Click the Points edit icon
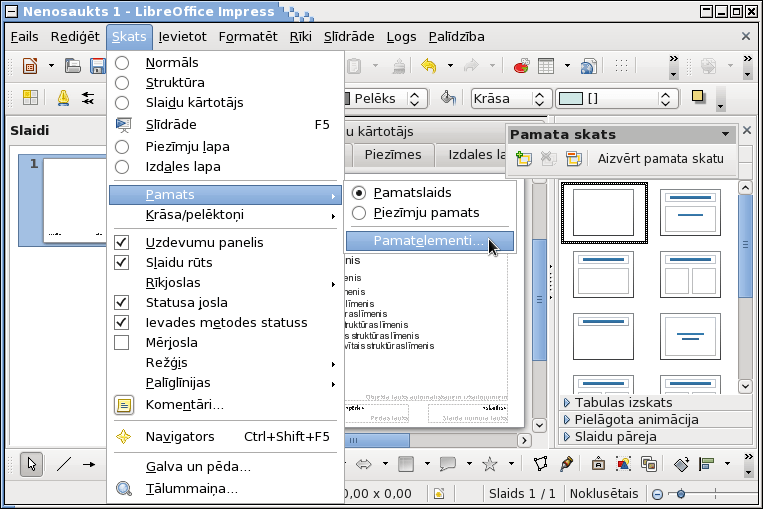 pyautogui.click(x=541, y=464)
